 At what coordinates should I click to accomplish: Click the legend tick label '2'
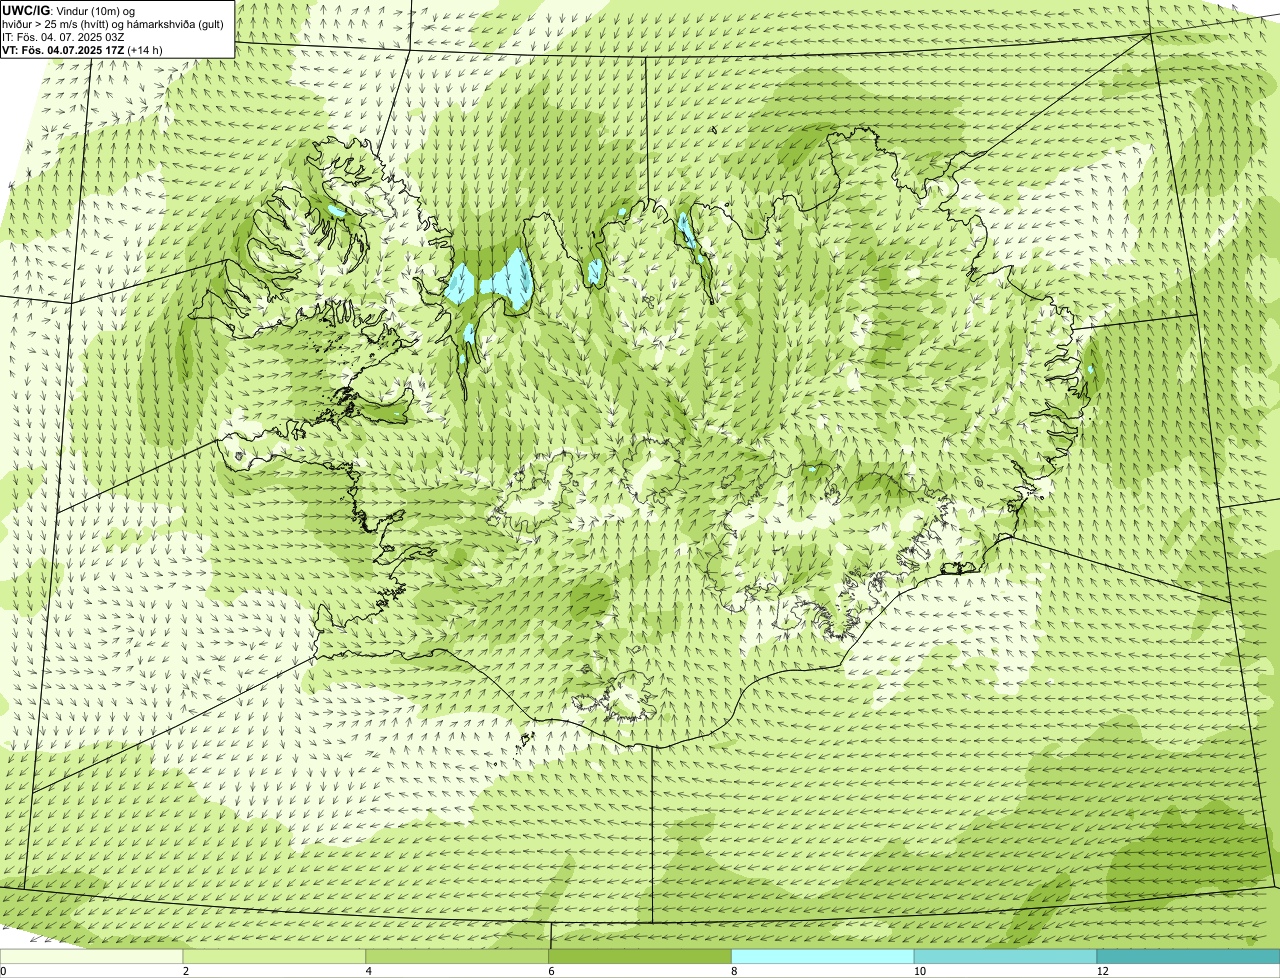pos(186,971)
